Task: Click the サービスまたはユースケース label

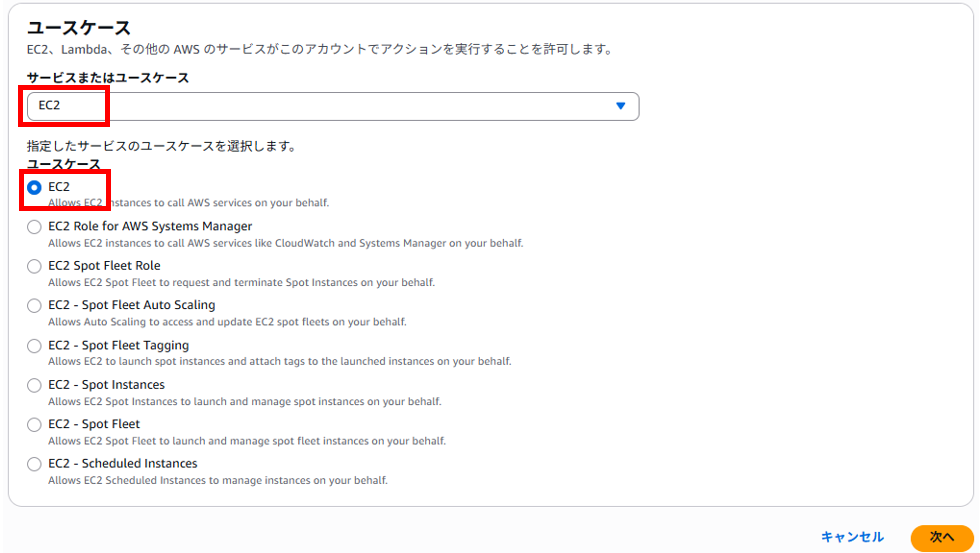Action: click(x=108, y=77)
